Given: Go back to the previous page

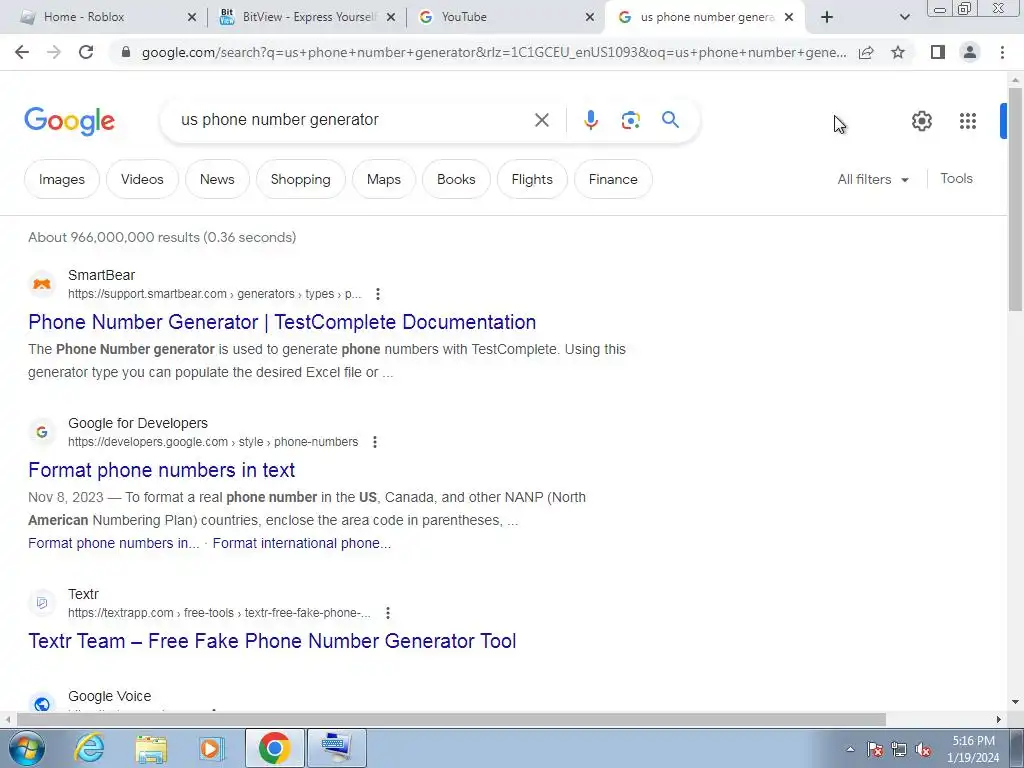Looking at the screenshot, I should 22,52.
